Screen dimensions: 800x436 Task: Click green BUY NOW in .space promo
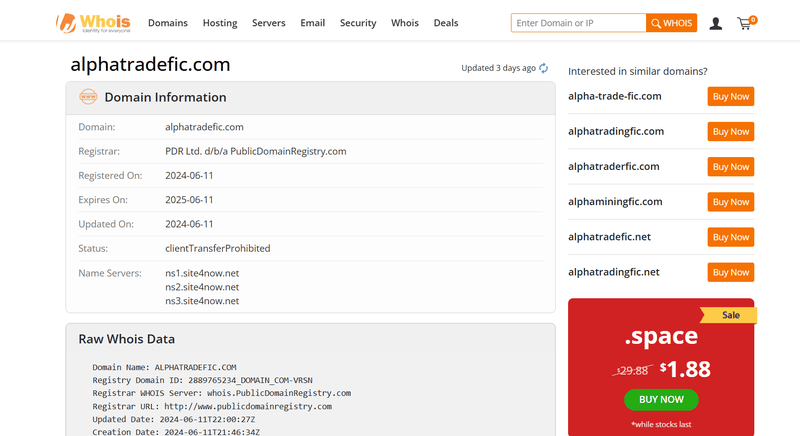coord(661,400)
